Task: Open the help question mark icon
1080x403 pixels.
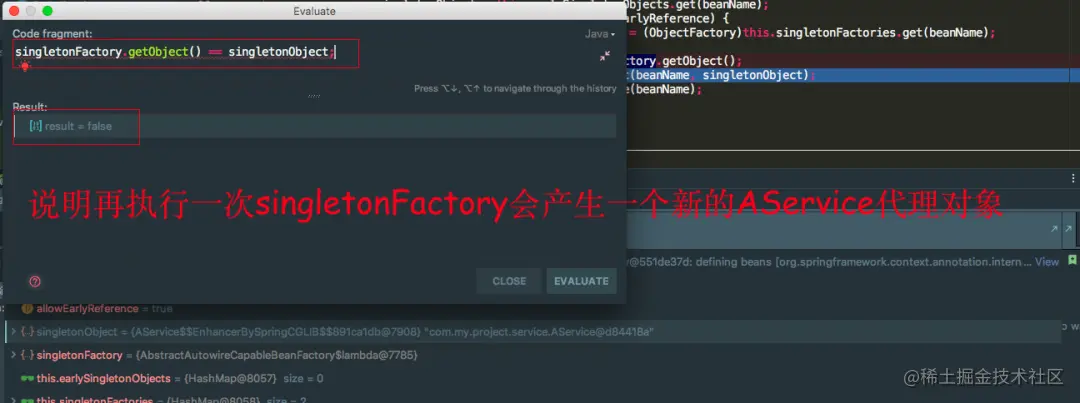Action: click(35, 281)
